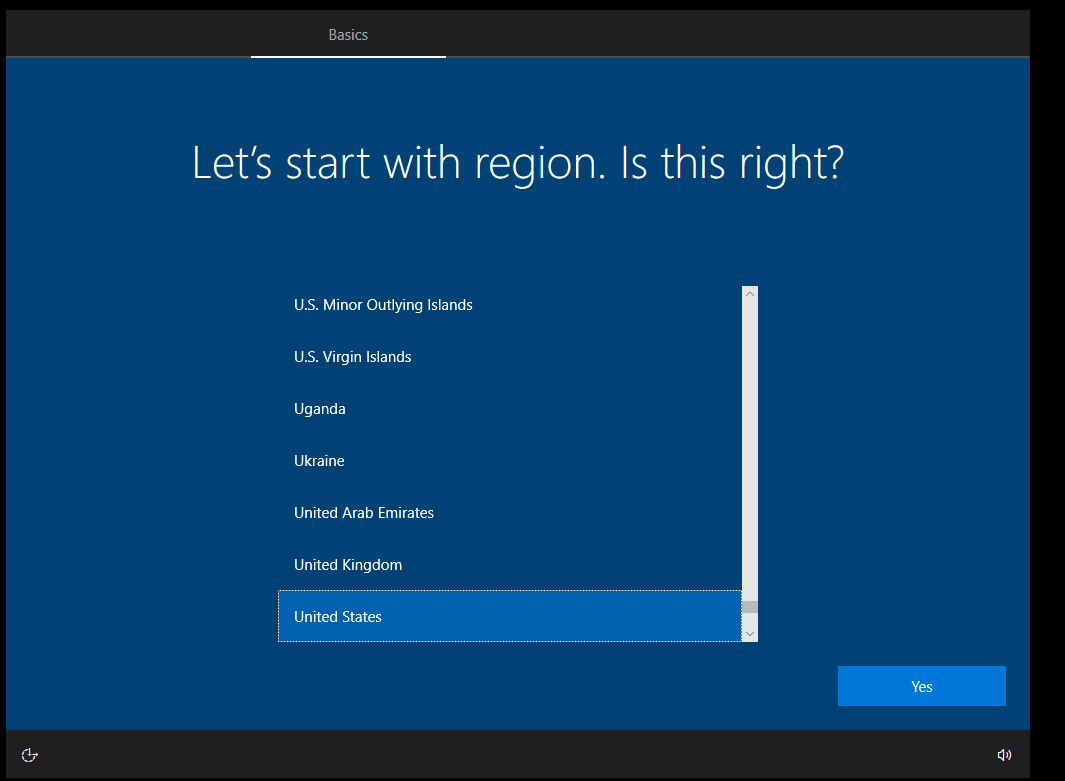Click the "Is this right?" heading text
This screenshot has width=1065, height=781.
click(x=733, y=164)
